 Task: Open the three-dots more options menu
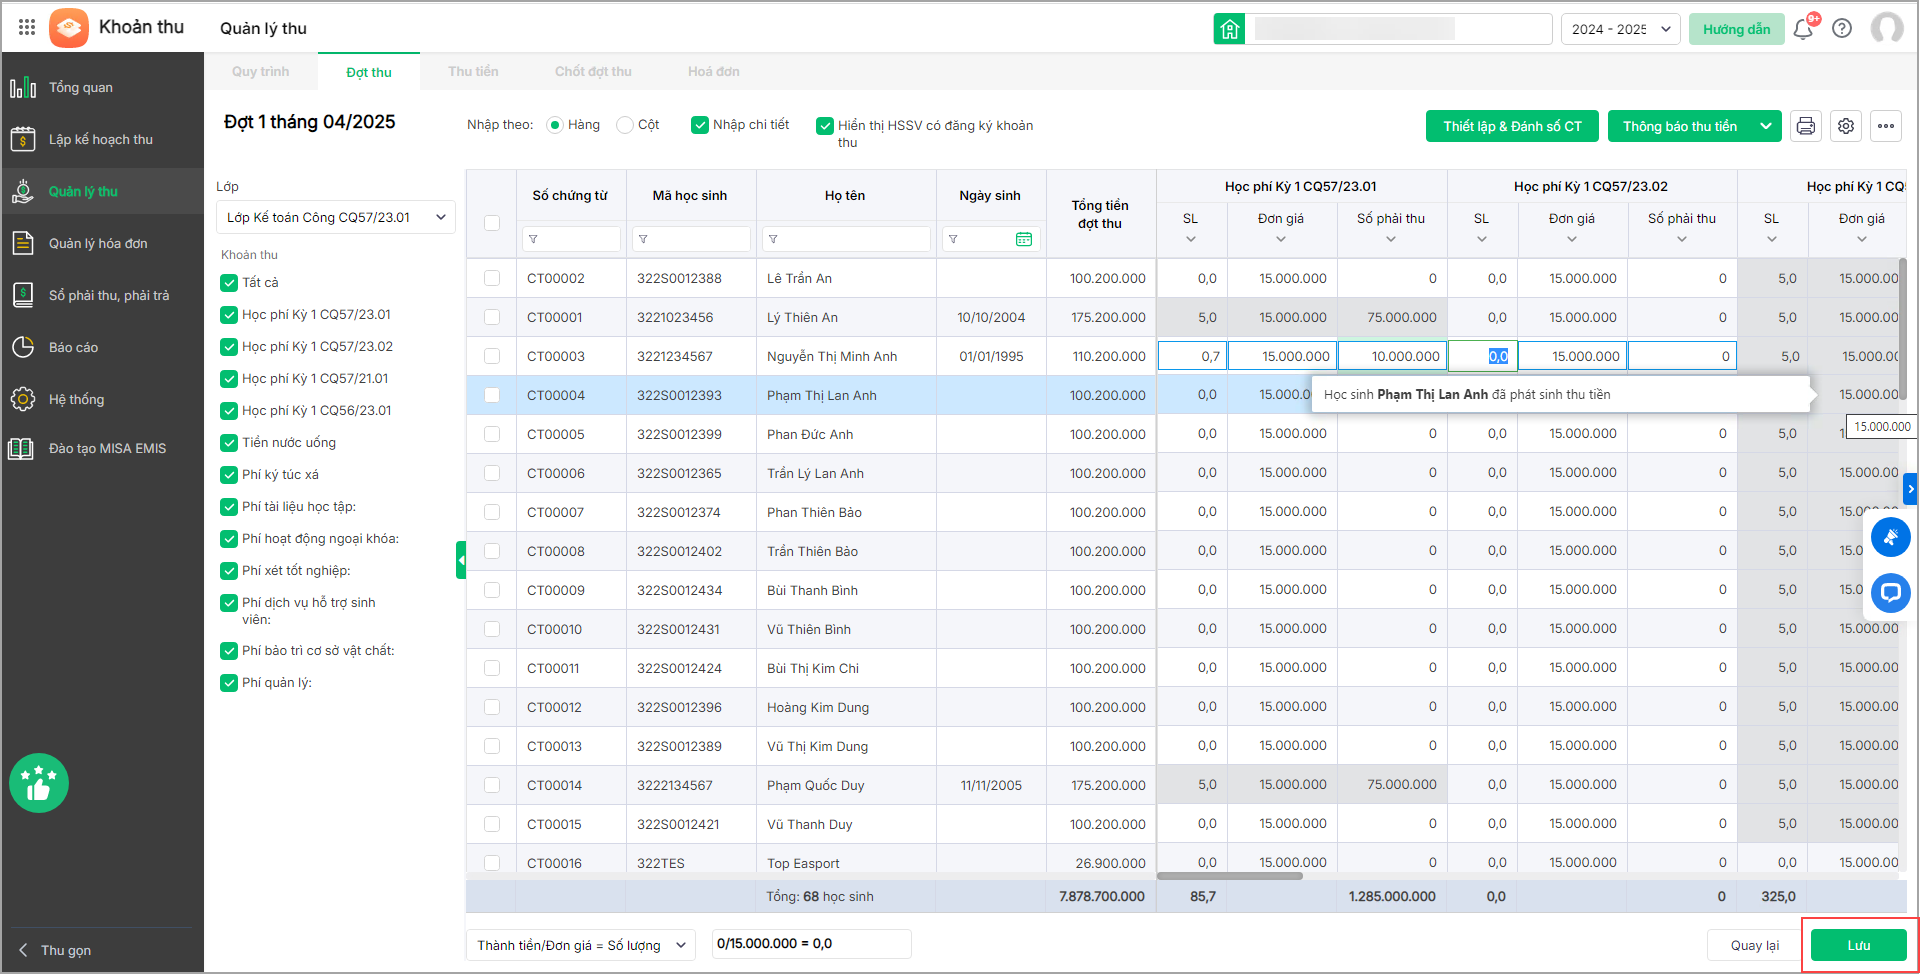pyautogui.click(x=1886, y=126)
